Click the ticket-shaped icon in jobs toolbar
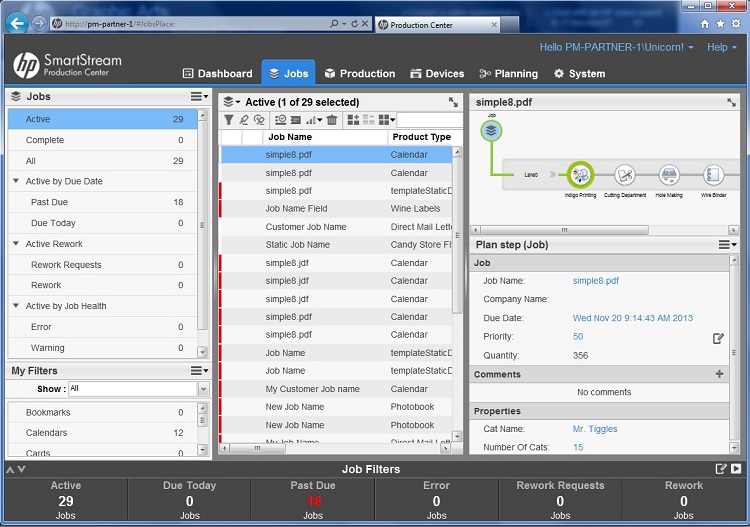This screenshot has height=527, width=750. coord(296,120)
